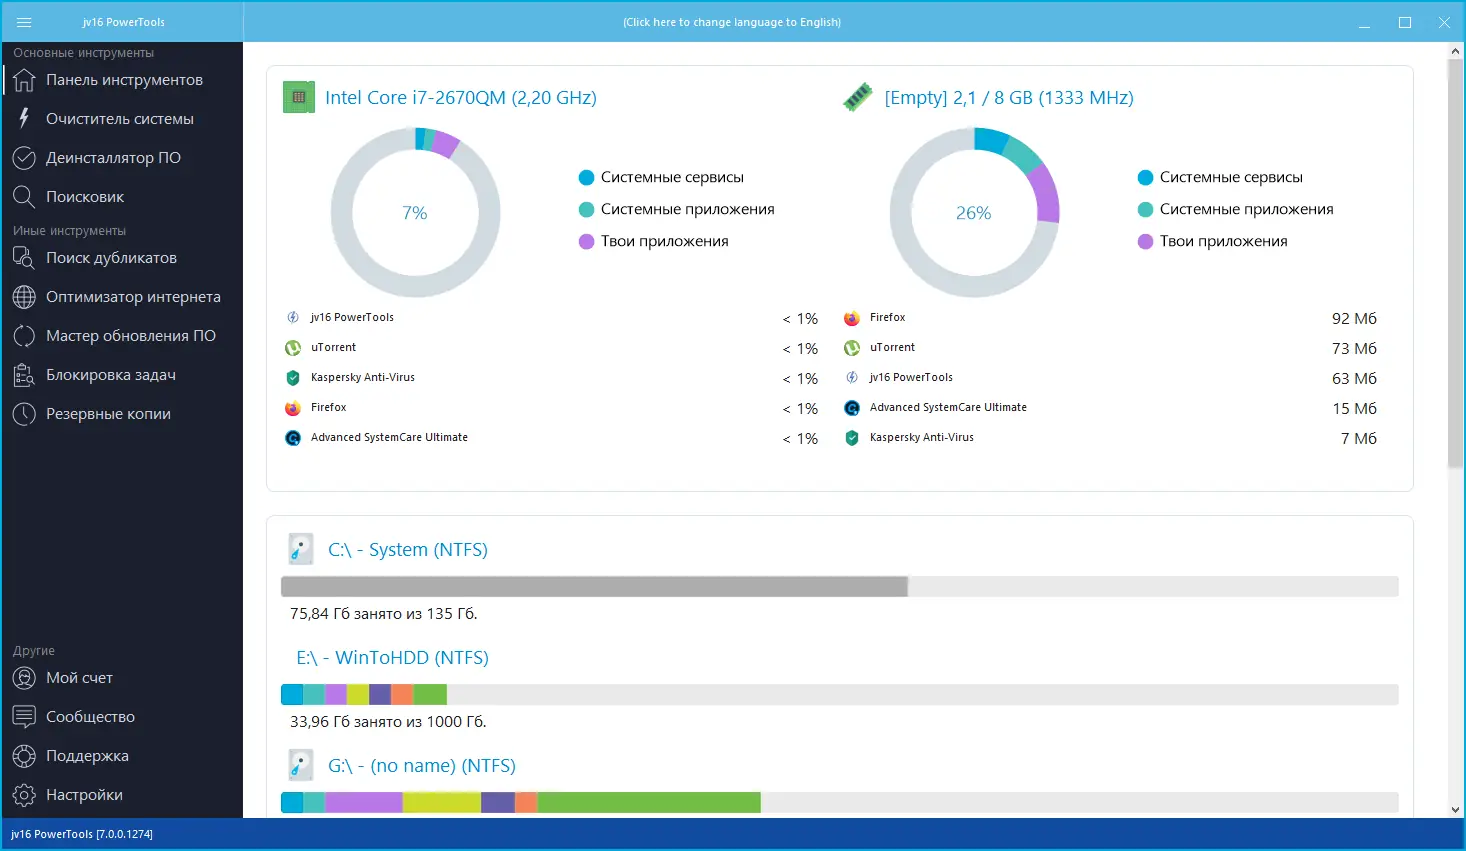Click the Intel Core i7-2670QM heading

(x=461, y=98)
